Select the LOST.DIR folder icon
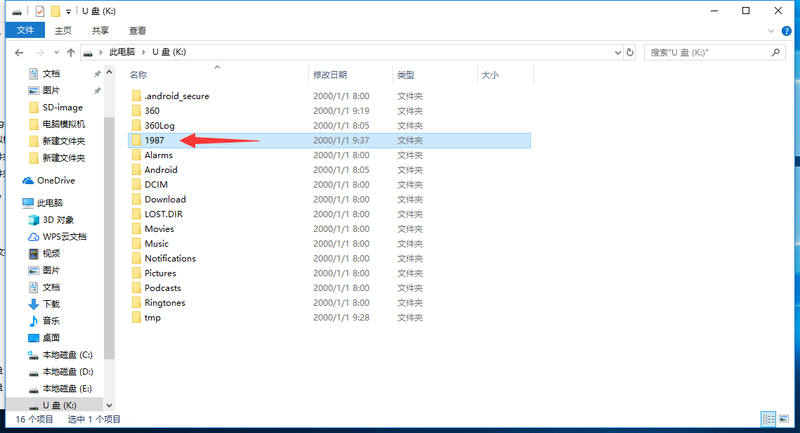800x433 pixels. [136, 214]
